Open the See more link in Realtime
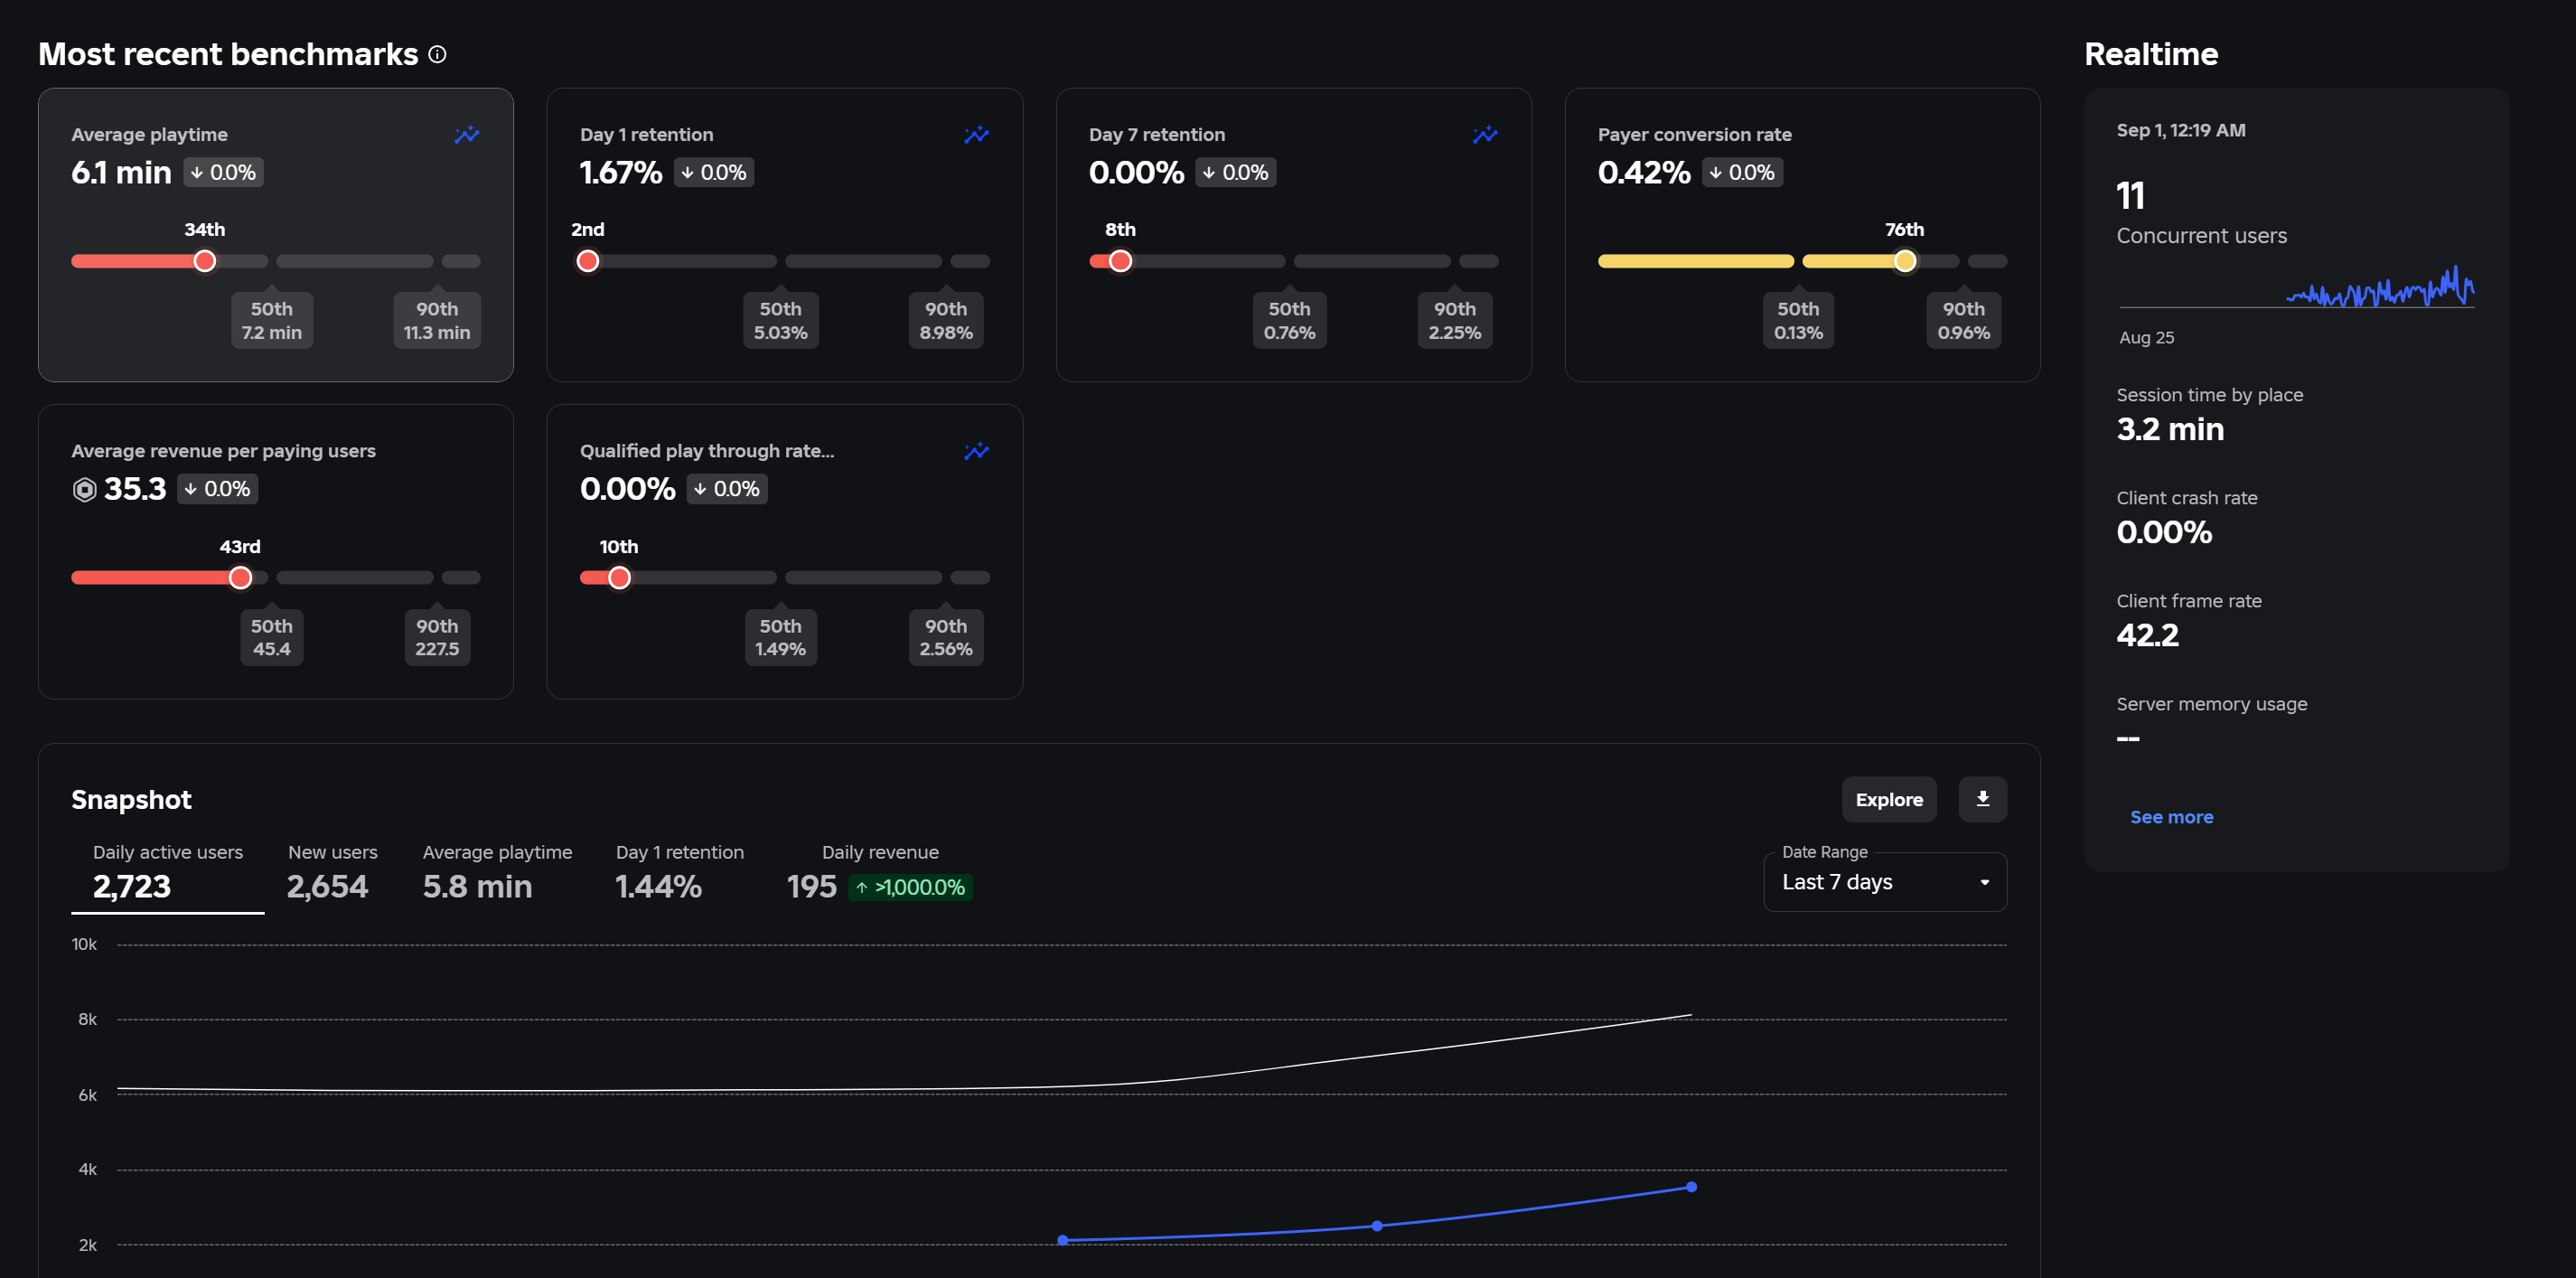This screenshot has height=1278, width=2576. (x=2171, y=817)
